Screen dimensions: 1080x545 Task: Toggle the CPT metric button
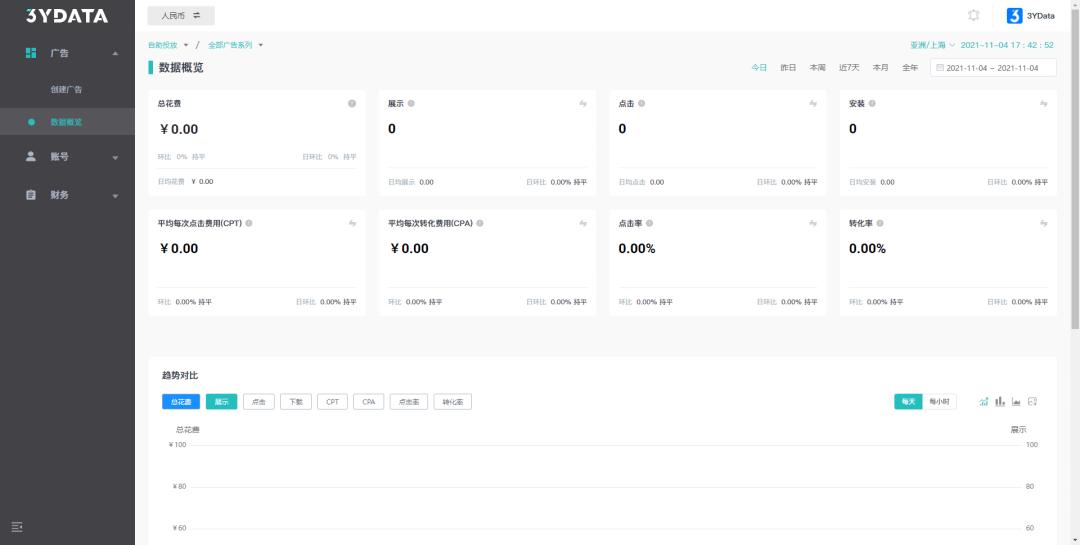pos(332,402)
